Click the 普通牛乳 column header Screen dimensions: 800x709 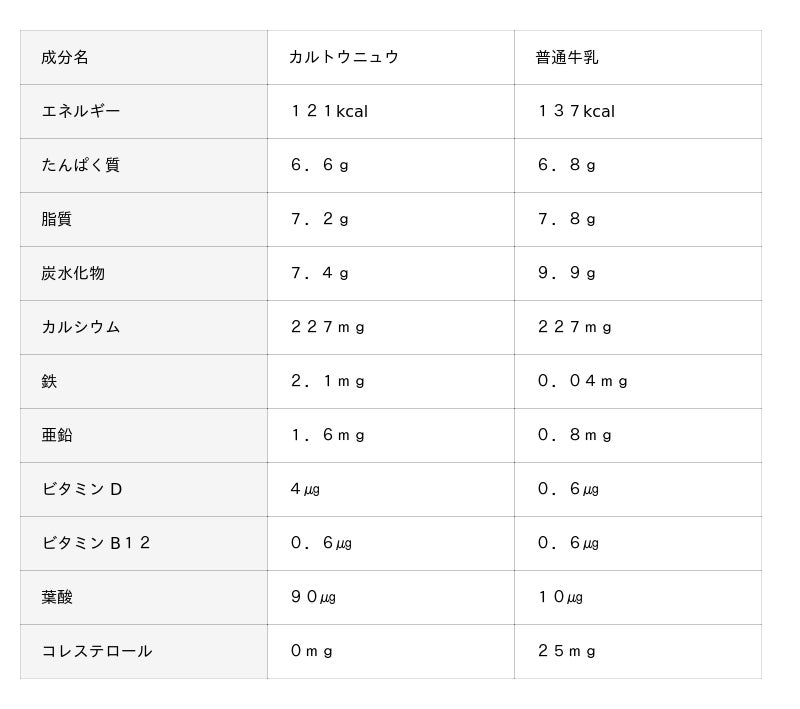[x=567, y=57]
